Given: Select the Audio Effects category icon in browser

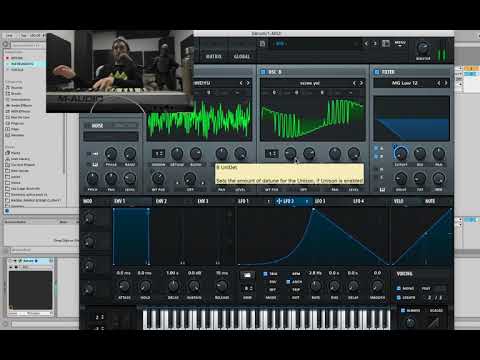Looking at the screenshot, I should [x=8, y=105].
